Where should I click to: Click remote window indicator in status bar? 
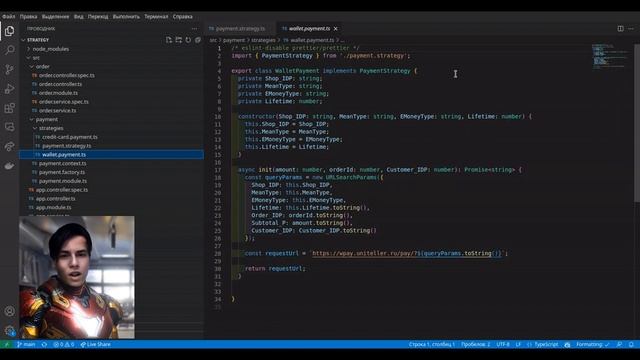(7, 344)
